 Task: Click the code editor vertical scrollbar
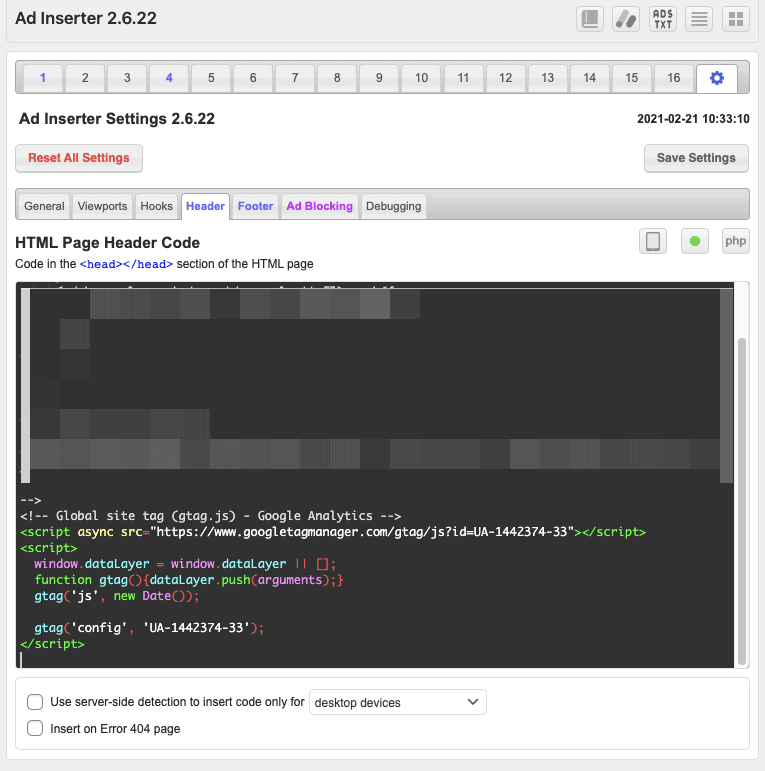pyautogui.click(x=742, y=501)
